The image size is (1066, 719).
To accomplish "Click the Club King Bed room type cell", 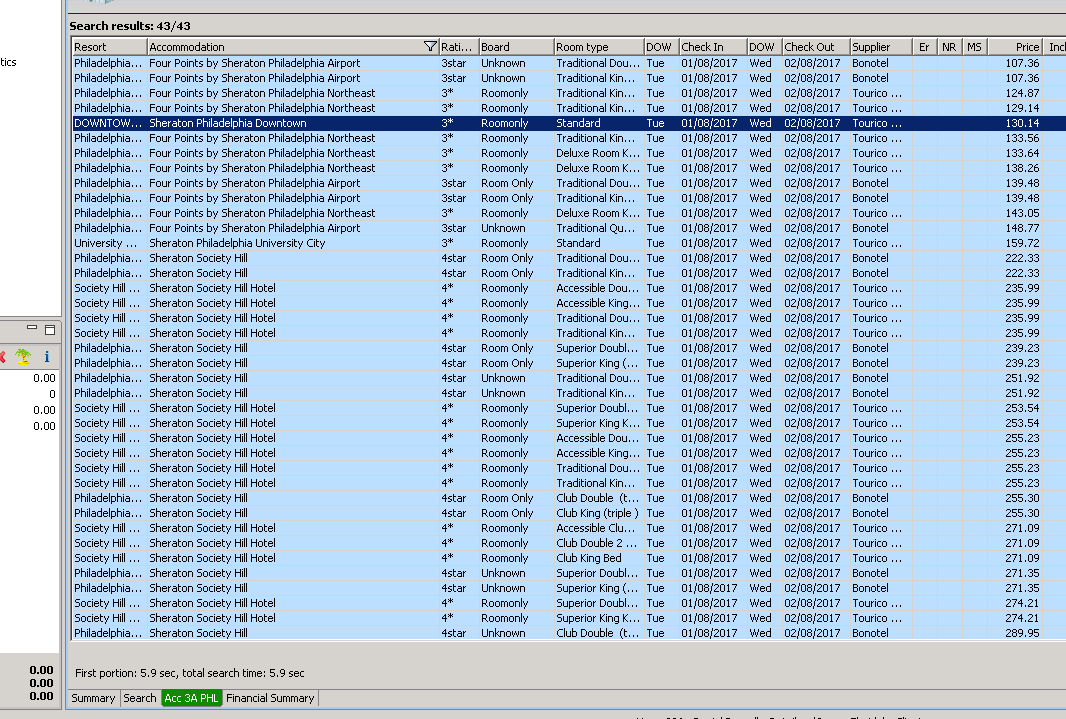I will tap(598, 558).
